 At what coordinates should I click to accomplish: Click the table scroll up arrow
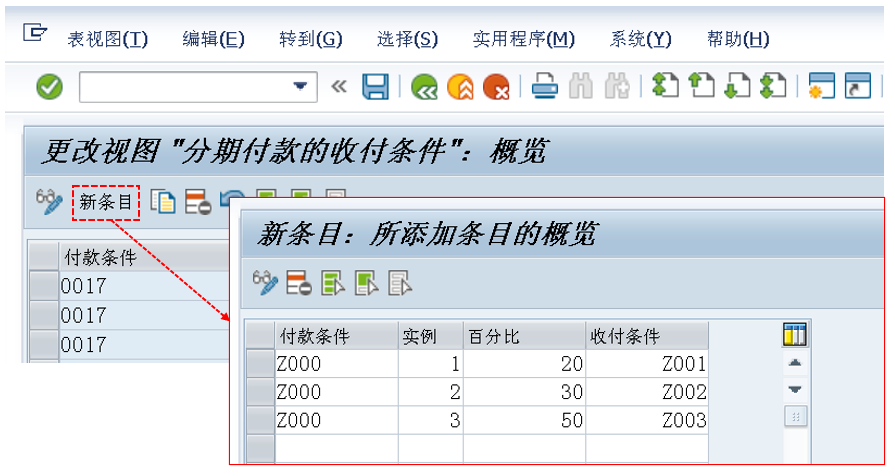795,362
